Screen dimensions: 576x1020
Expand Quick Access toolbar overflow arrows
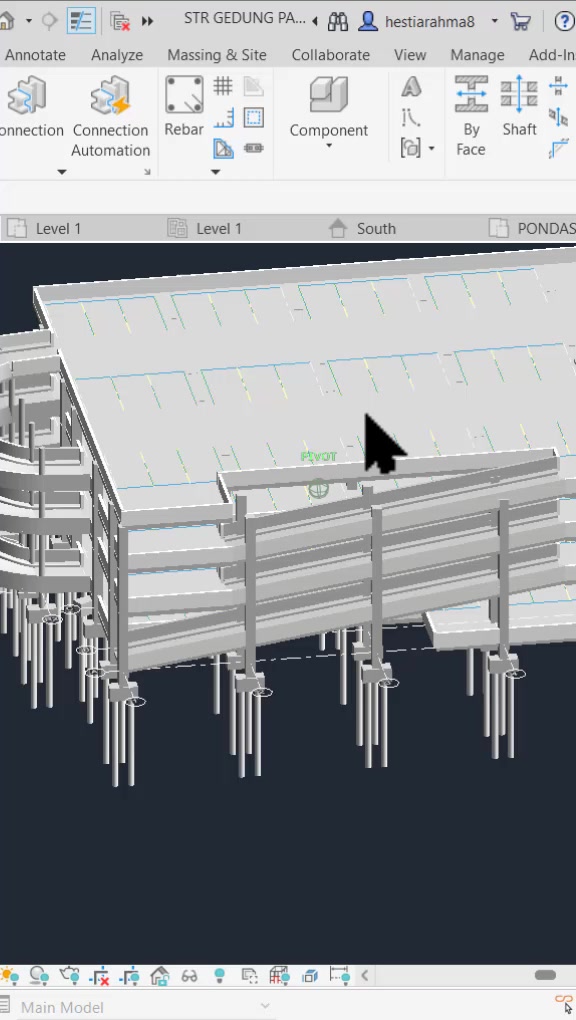coord(148,21)
